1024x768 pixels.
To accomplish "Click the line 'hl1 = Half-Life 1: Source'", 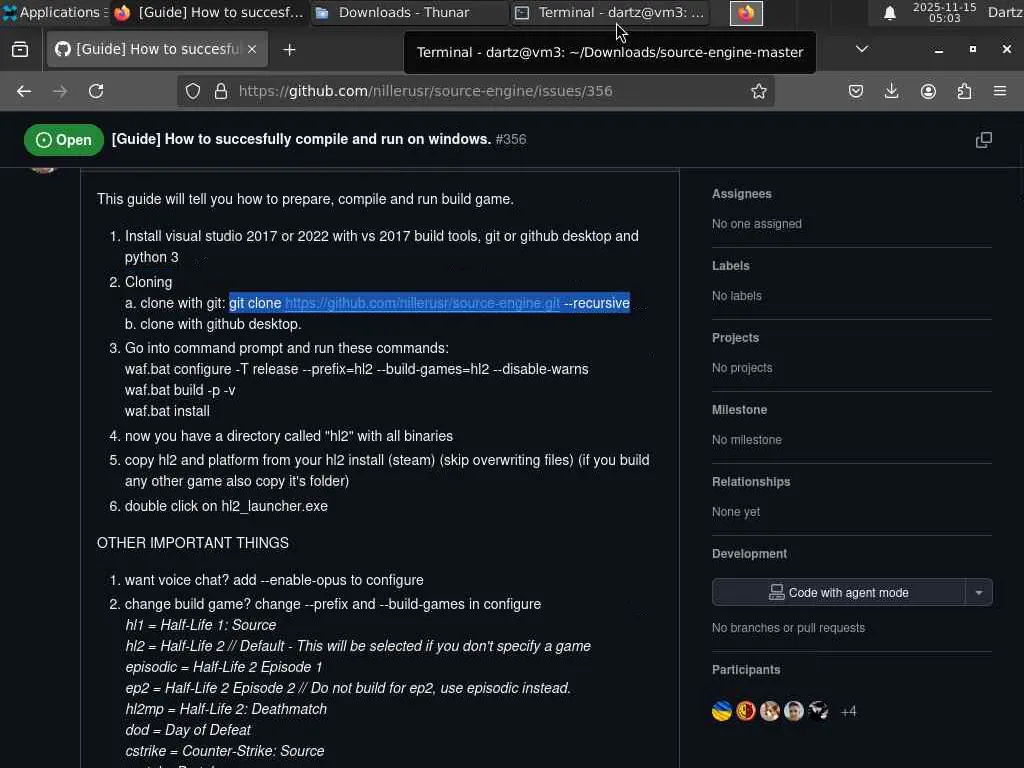I will pyautogui.click(x=200, y=625).
